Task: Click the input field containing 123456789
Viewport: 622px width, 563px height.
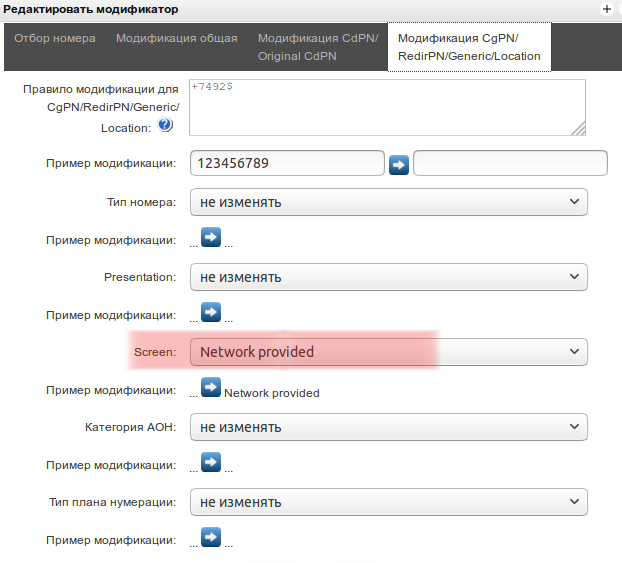Action: [287, 163]
